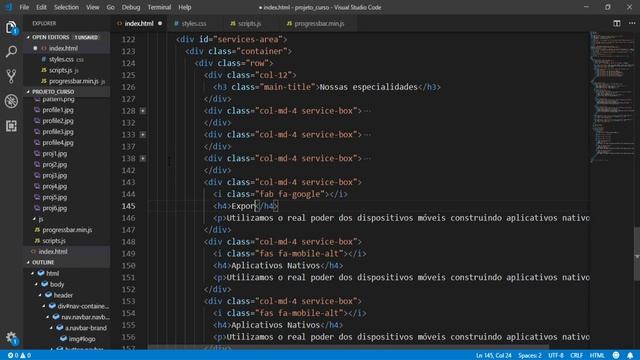Select proj1.jpg in the file tree
The image size is (640, 360).
(55, 154)
